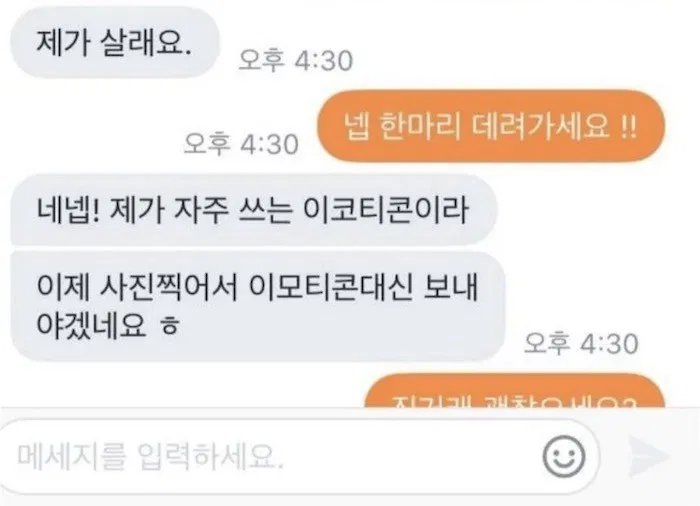Click the '오후 4:30' timestamp after '야겠네요 ㅎ'
Image resolution: width=700 pixels, height=506 pixels.
tap(581, 343)
